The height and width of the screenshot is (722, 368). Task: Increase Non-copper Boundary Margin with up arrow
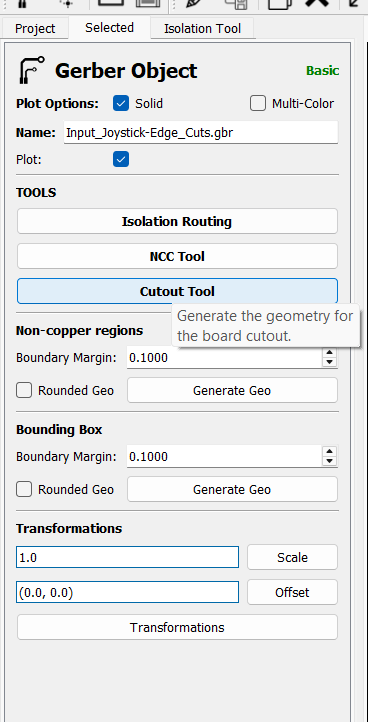coord(329,353)
